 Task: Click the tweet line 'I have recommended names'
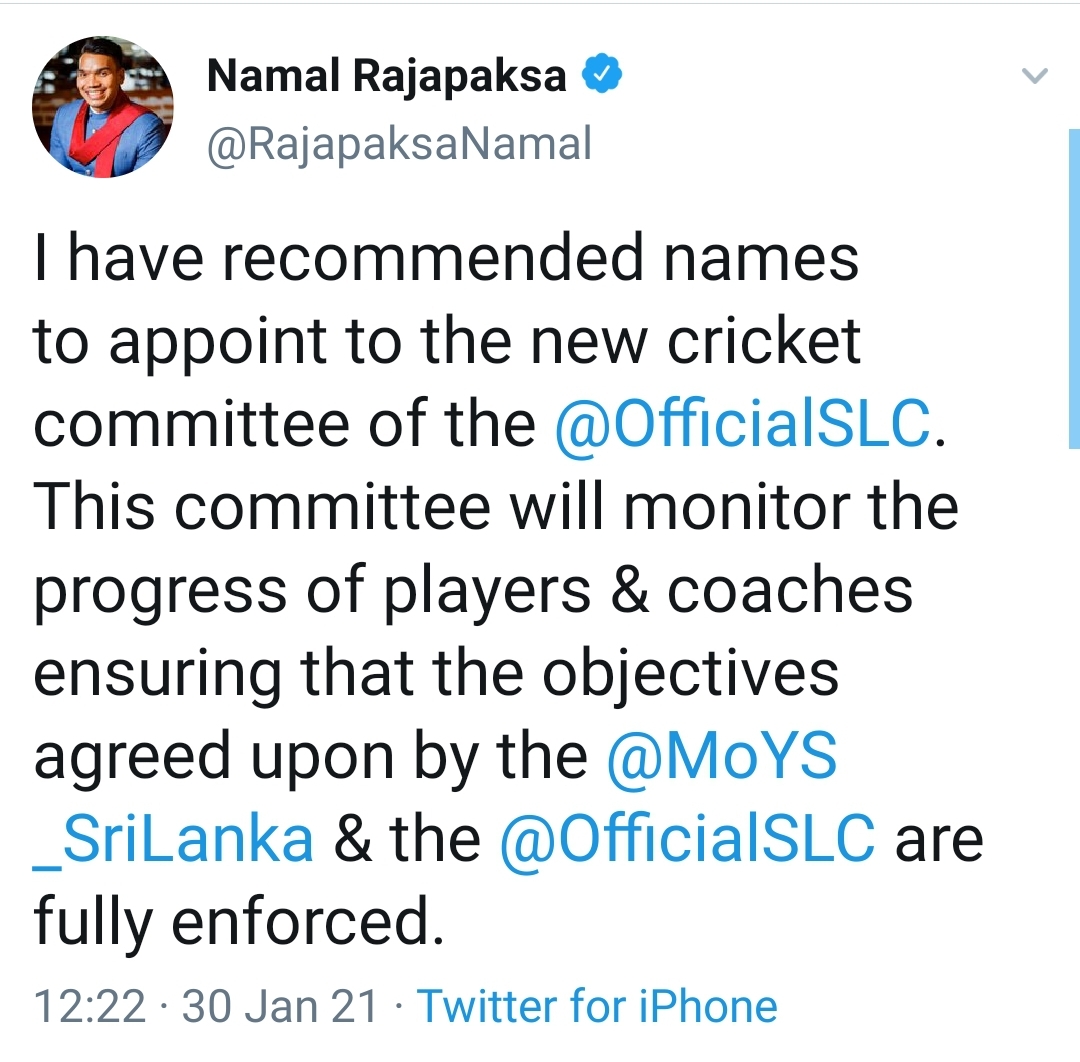click(x=446, y=258)
